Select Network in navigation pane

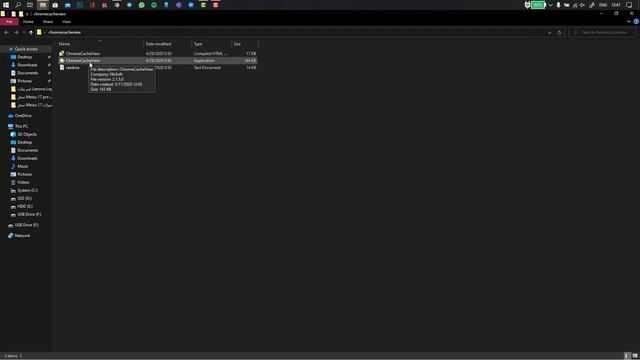point(22,236)
